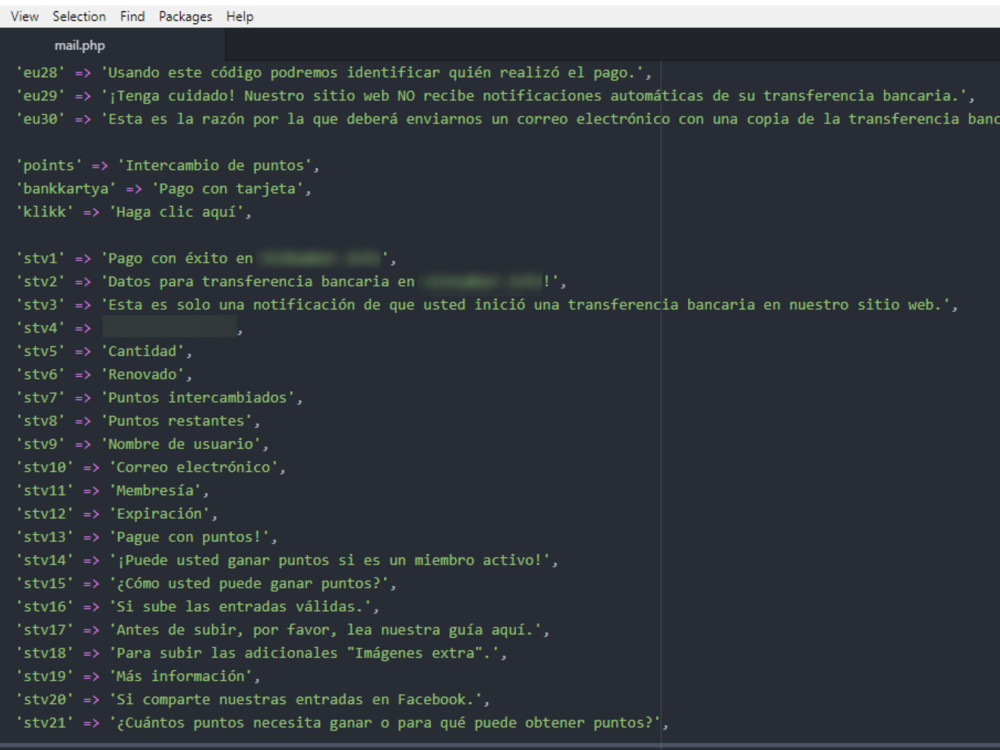The image size is (1000, 750).
Task: Click the 'Expiración' value
Action: pyautogui.click(x=159, y=514)
